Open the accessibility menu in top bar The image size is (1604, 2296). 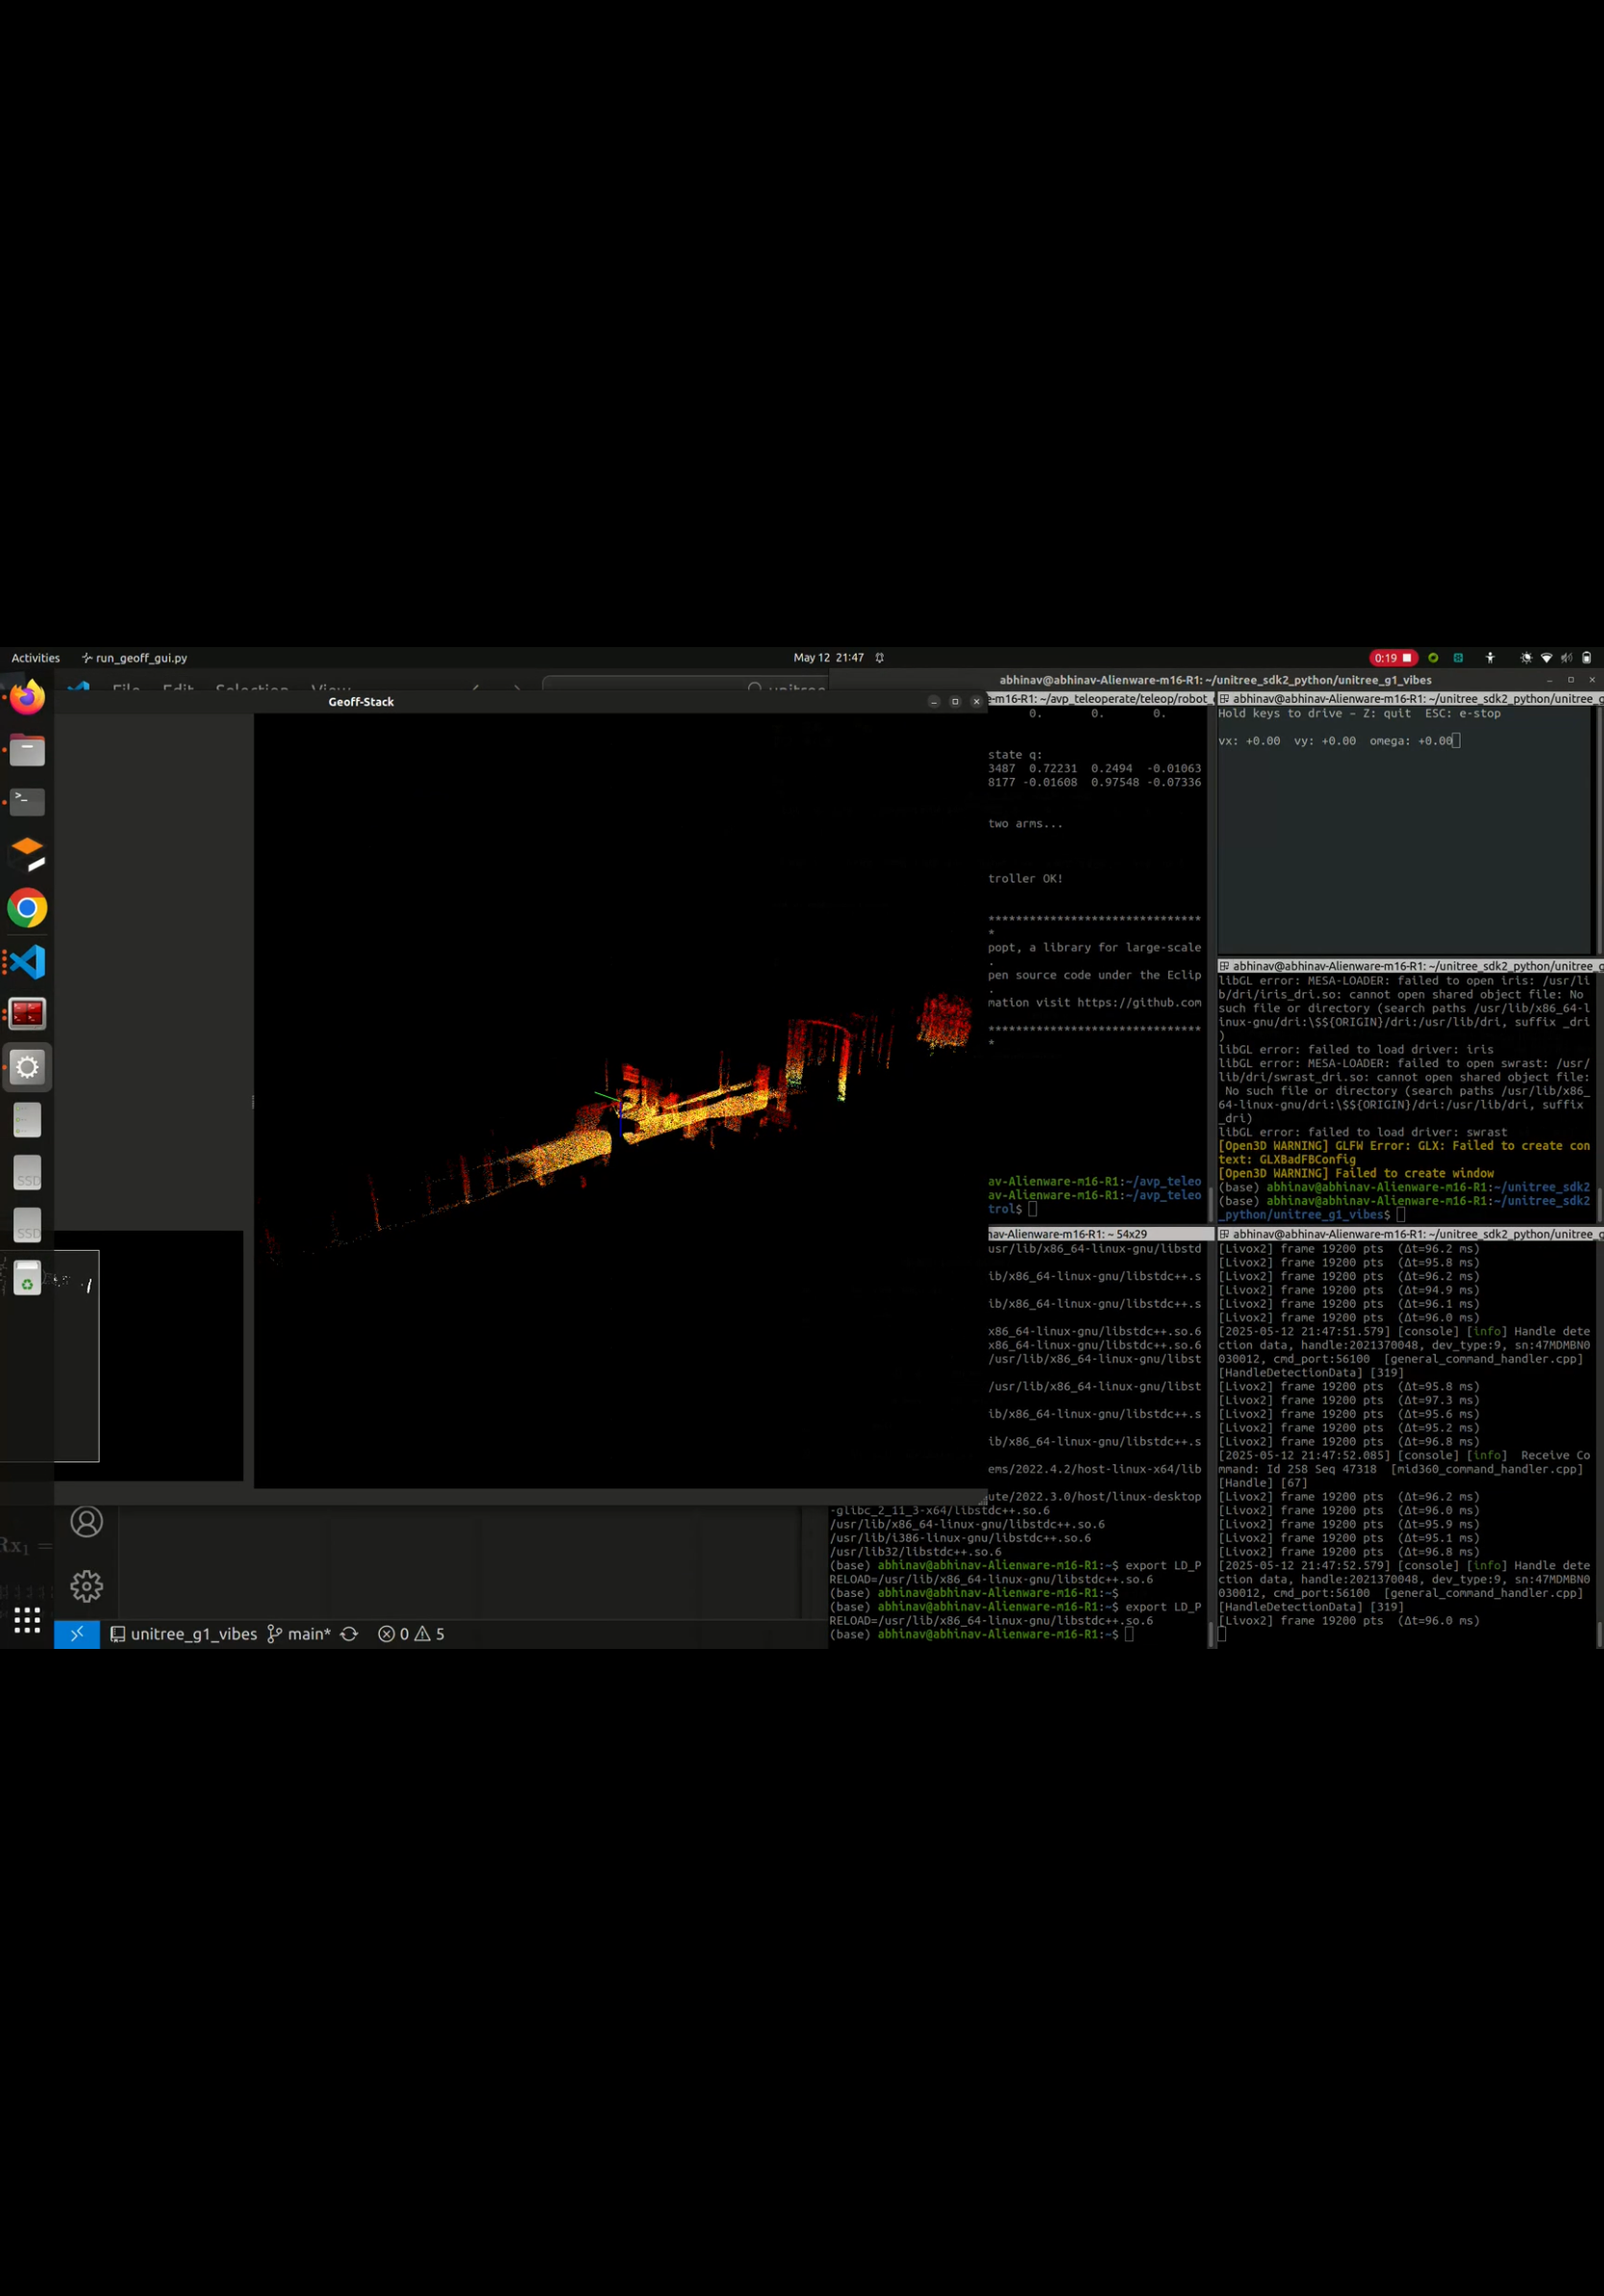(1490, 658)
